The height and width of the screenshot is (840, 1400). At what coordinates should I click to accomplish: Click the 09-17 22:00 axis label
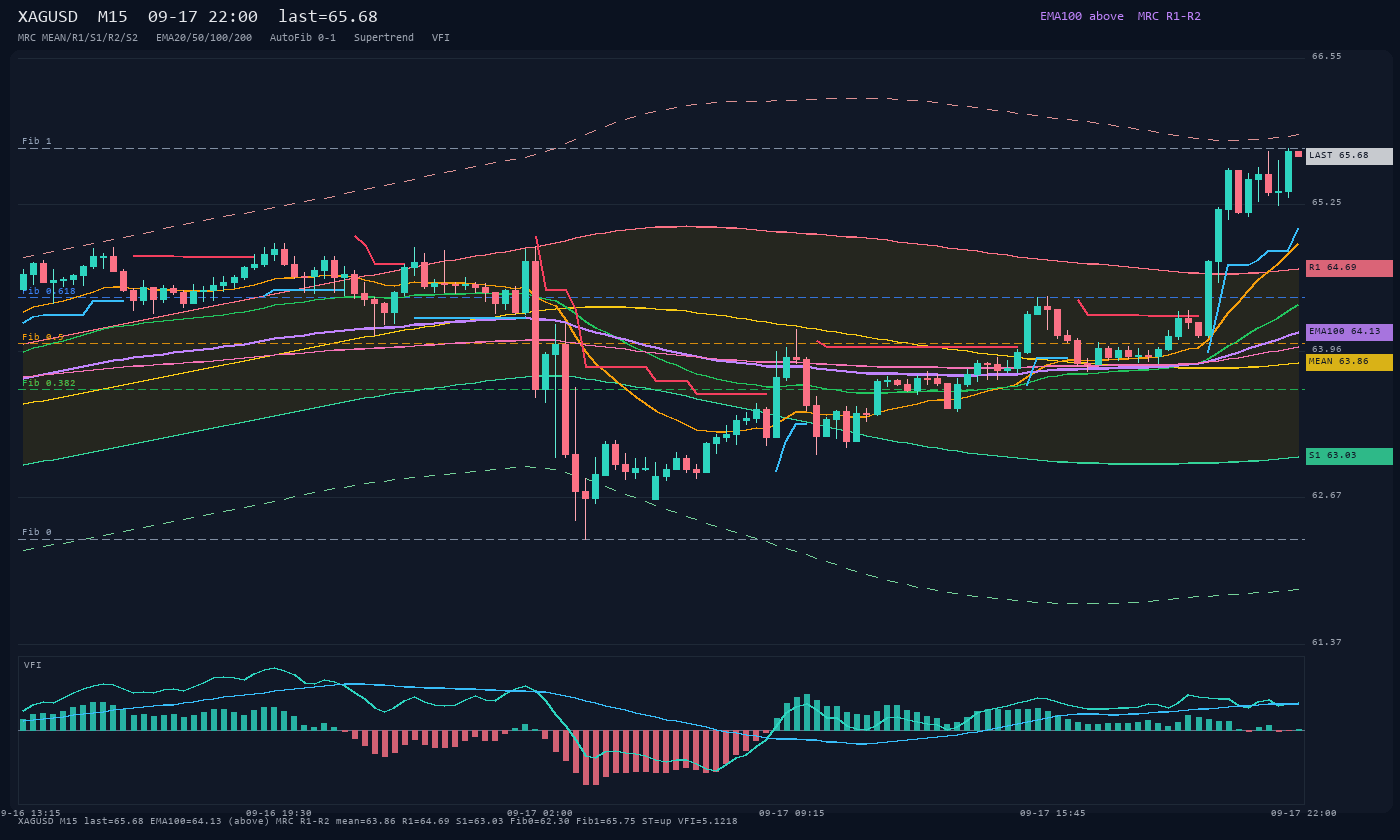1304,814
